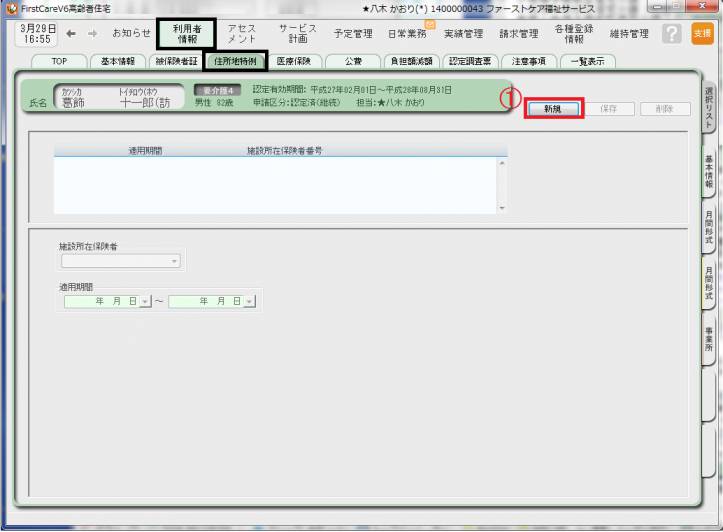This screenshot has width=723, height=532.
Task: Click the forward arrow navigation icon
Action: [x=91, y=33]
